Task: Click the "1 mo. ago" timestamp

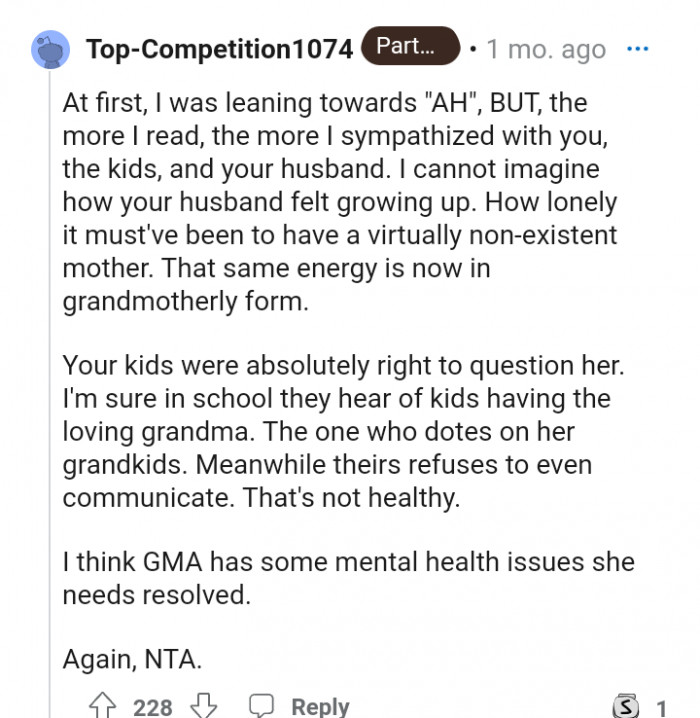Action: point(546,49)
